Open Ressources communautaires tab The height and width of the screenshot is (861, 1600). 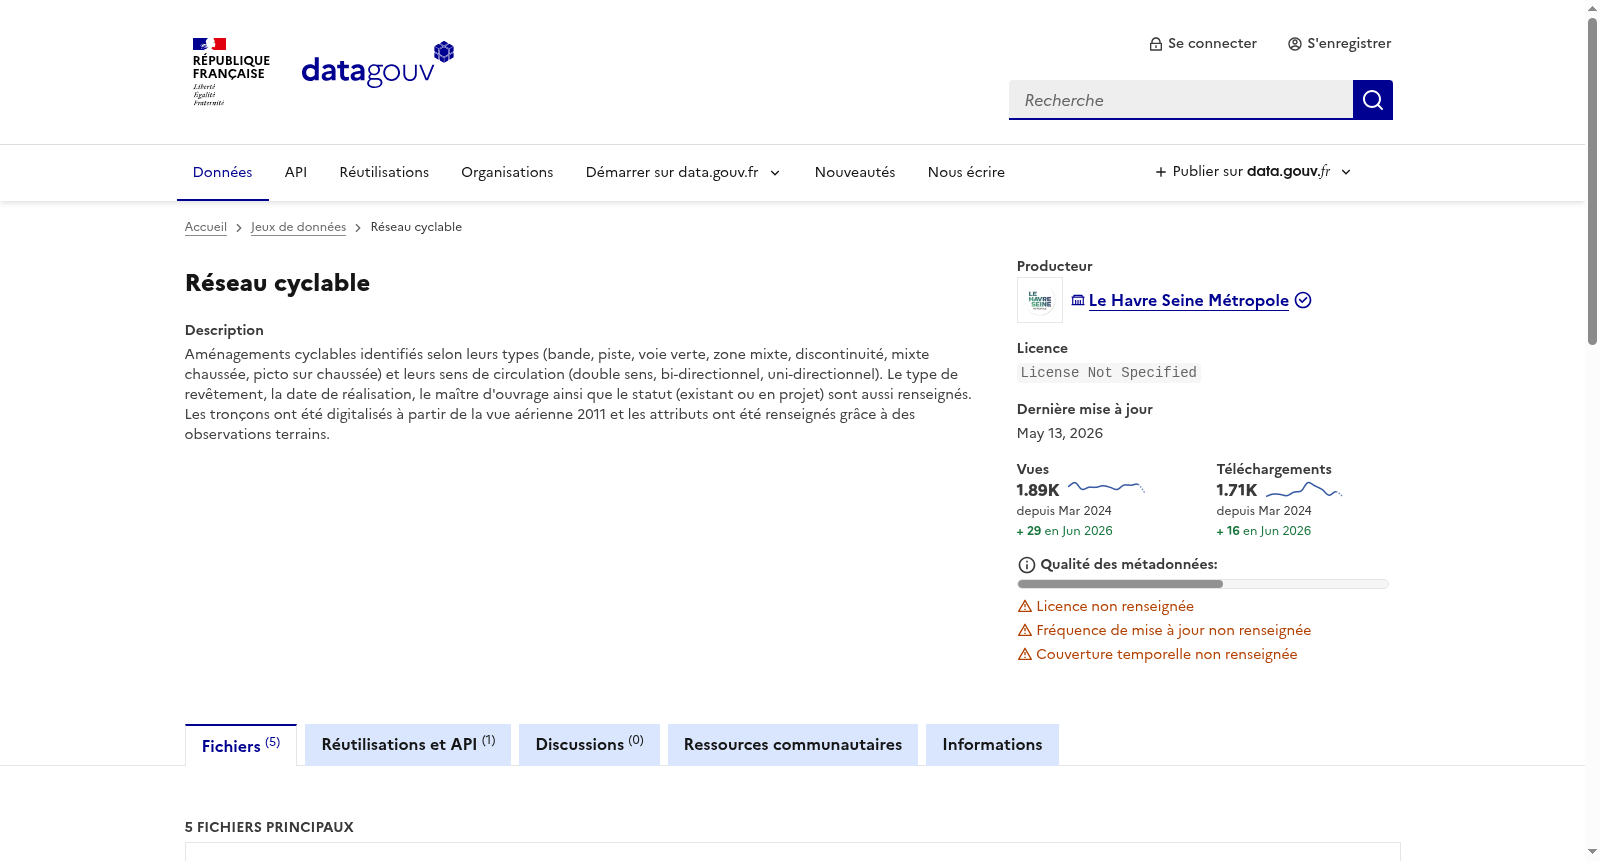(793, 745)
